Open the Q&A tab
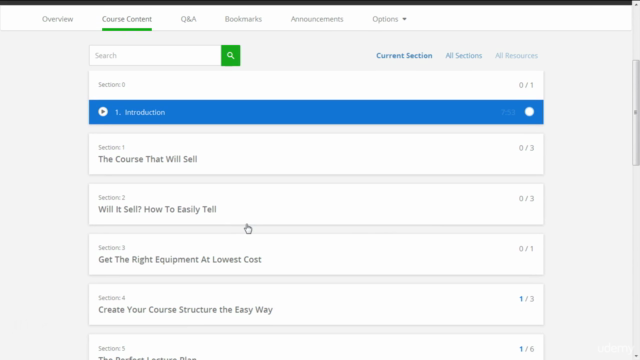 (189, 19)
